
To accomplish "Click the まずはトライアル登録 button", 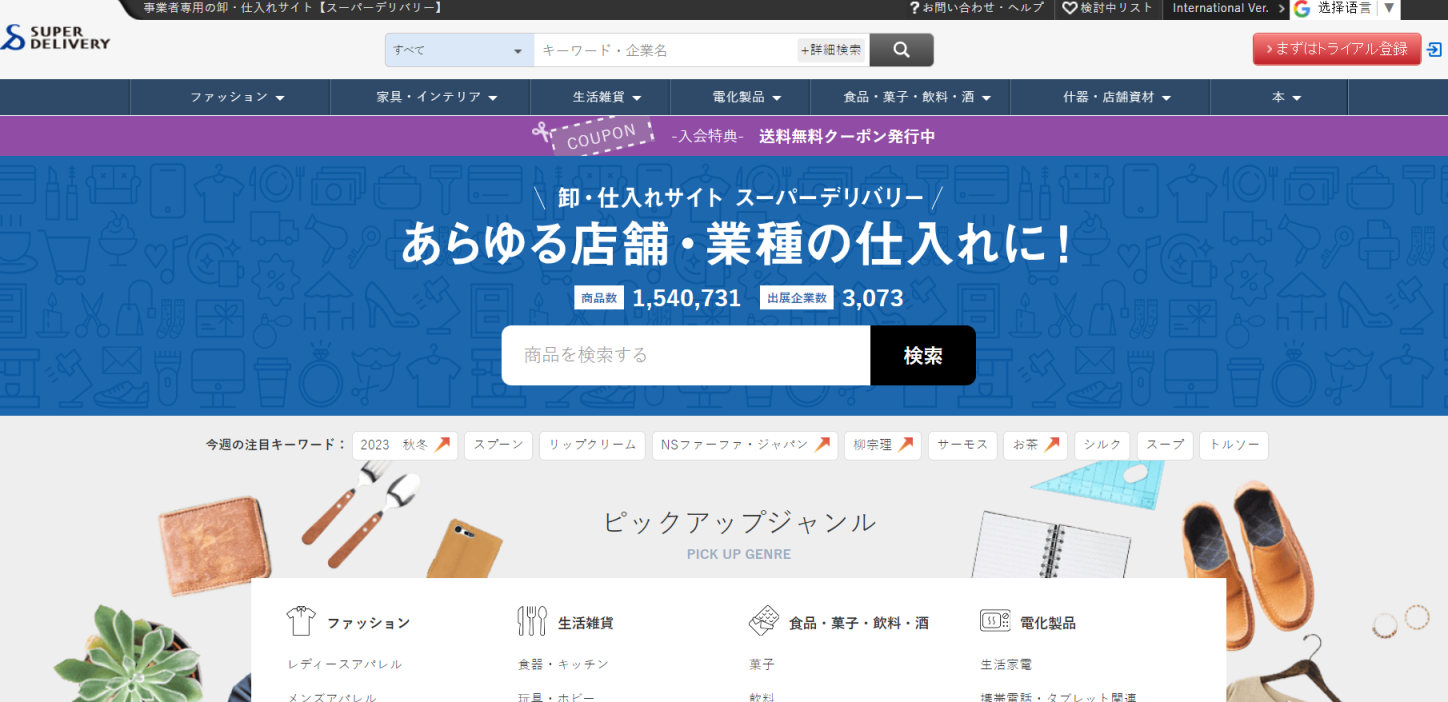I will [x=1336, y=47].
